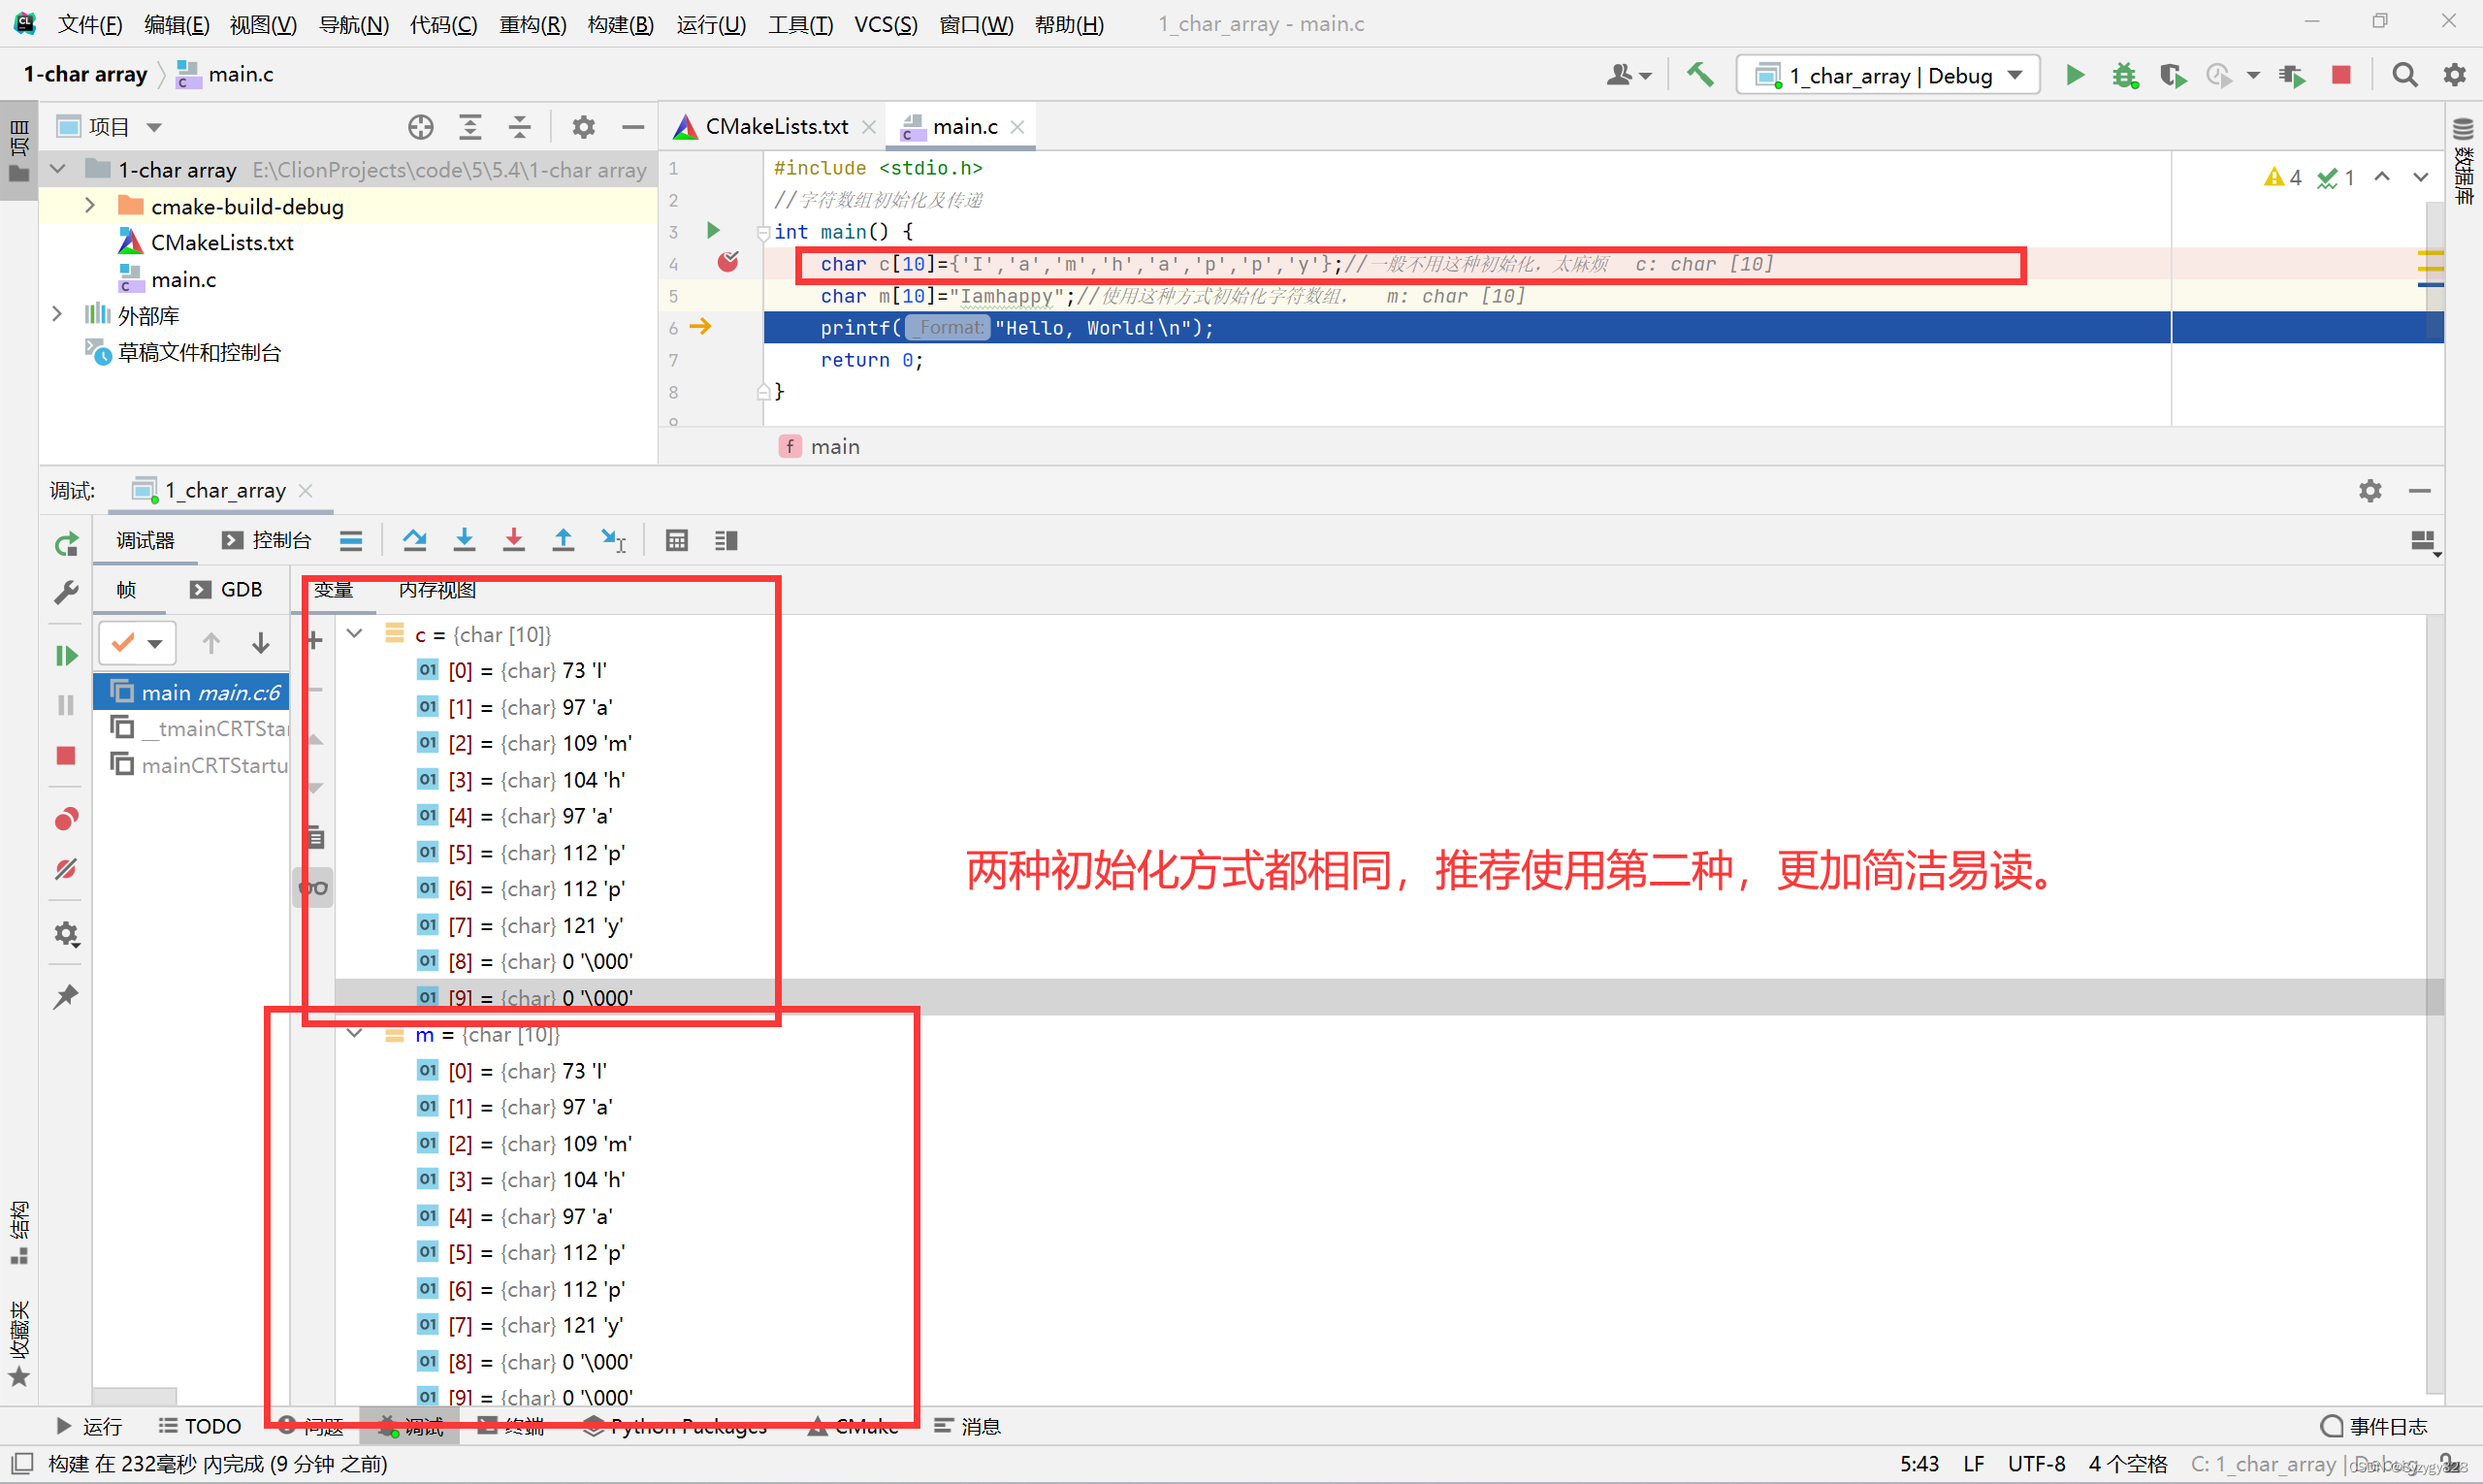The height and width of the screenshot is (1484, 2483).
Task: Hide the project tool window
Action: pyautogui.click(x=632, y=127)
